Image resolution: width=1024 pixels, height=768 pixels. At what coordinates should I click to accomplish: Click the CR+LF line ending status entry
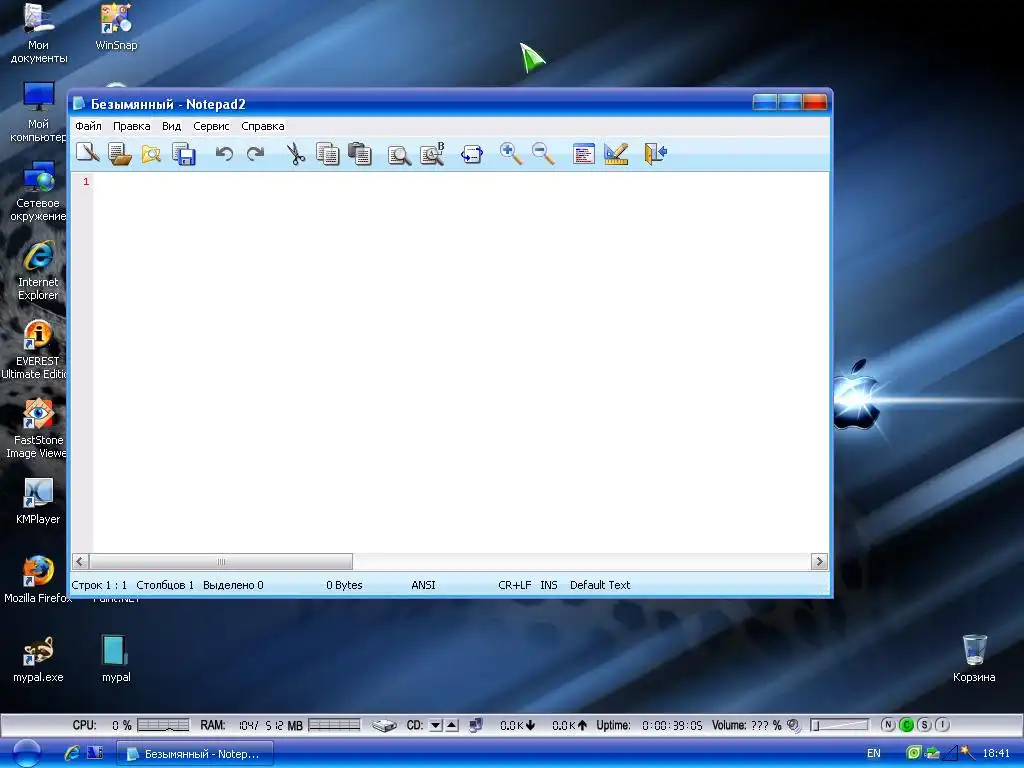point(515,585)
